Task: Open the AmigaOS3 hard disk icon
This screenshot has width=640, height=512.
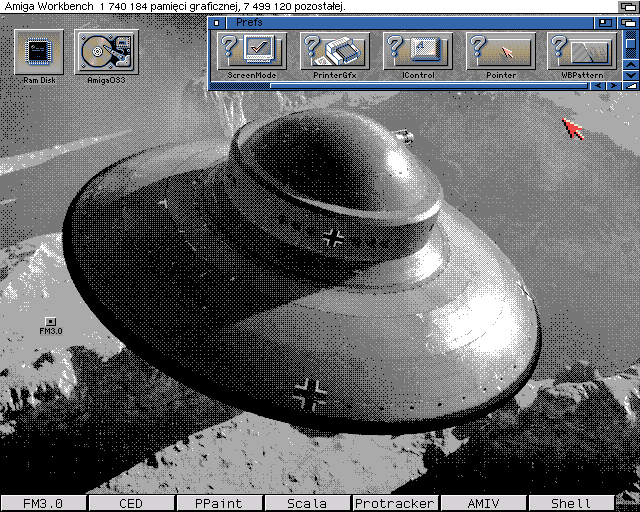Action: tap(106, 52)
